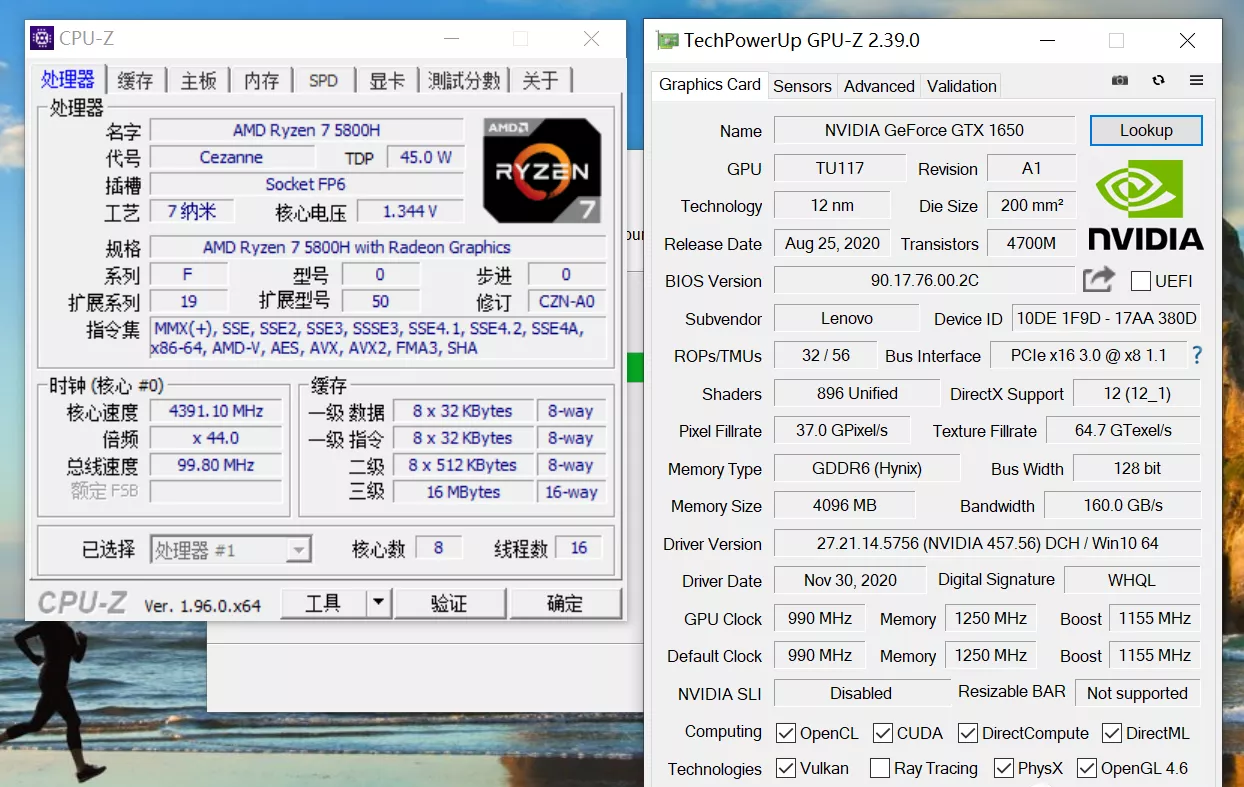Click the 线程数 value 16

click(x=578, y=548)
